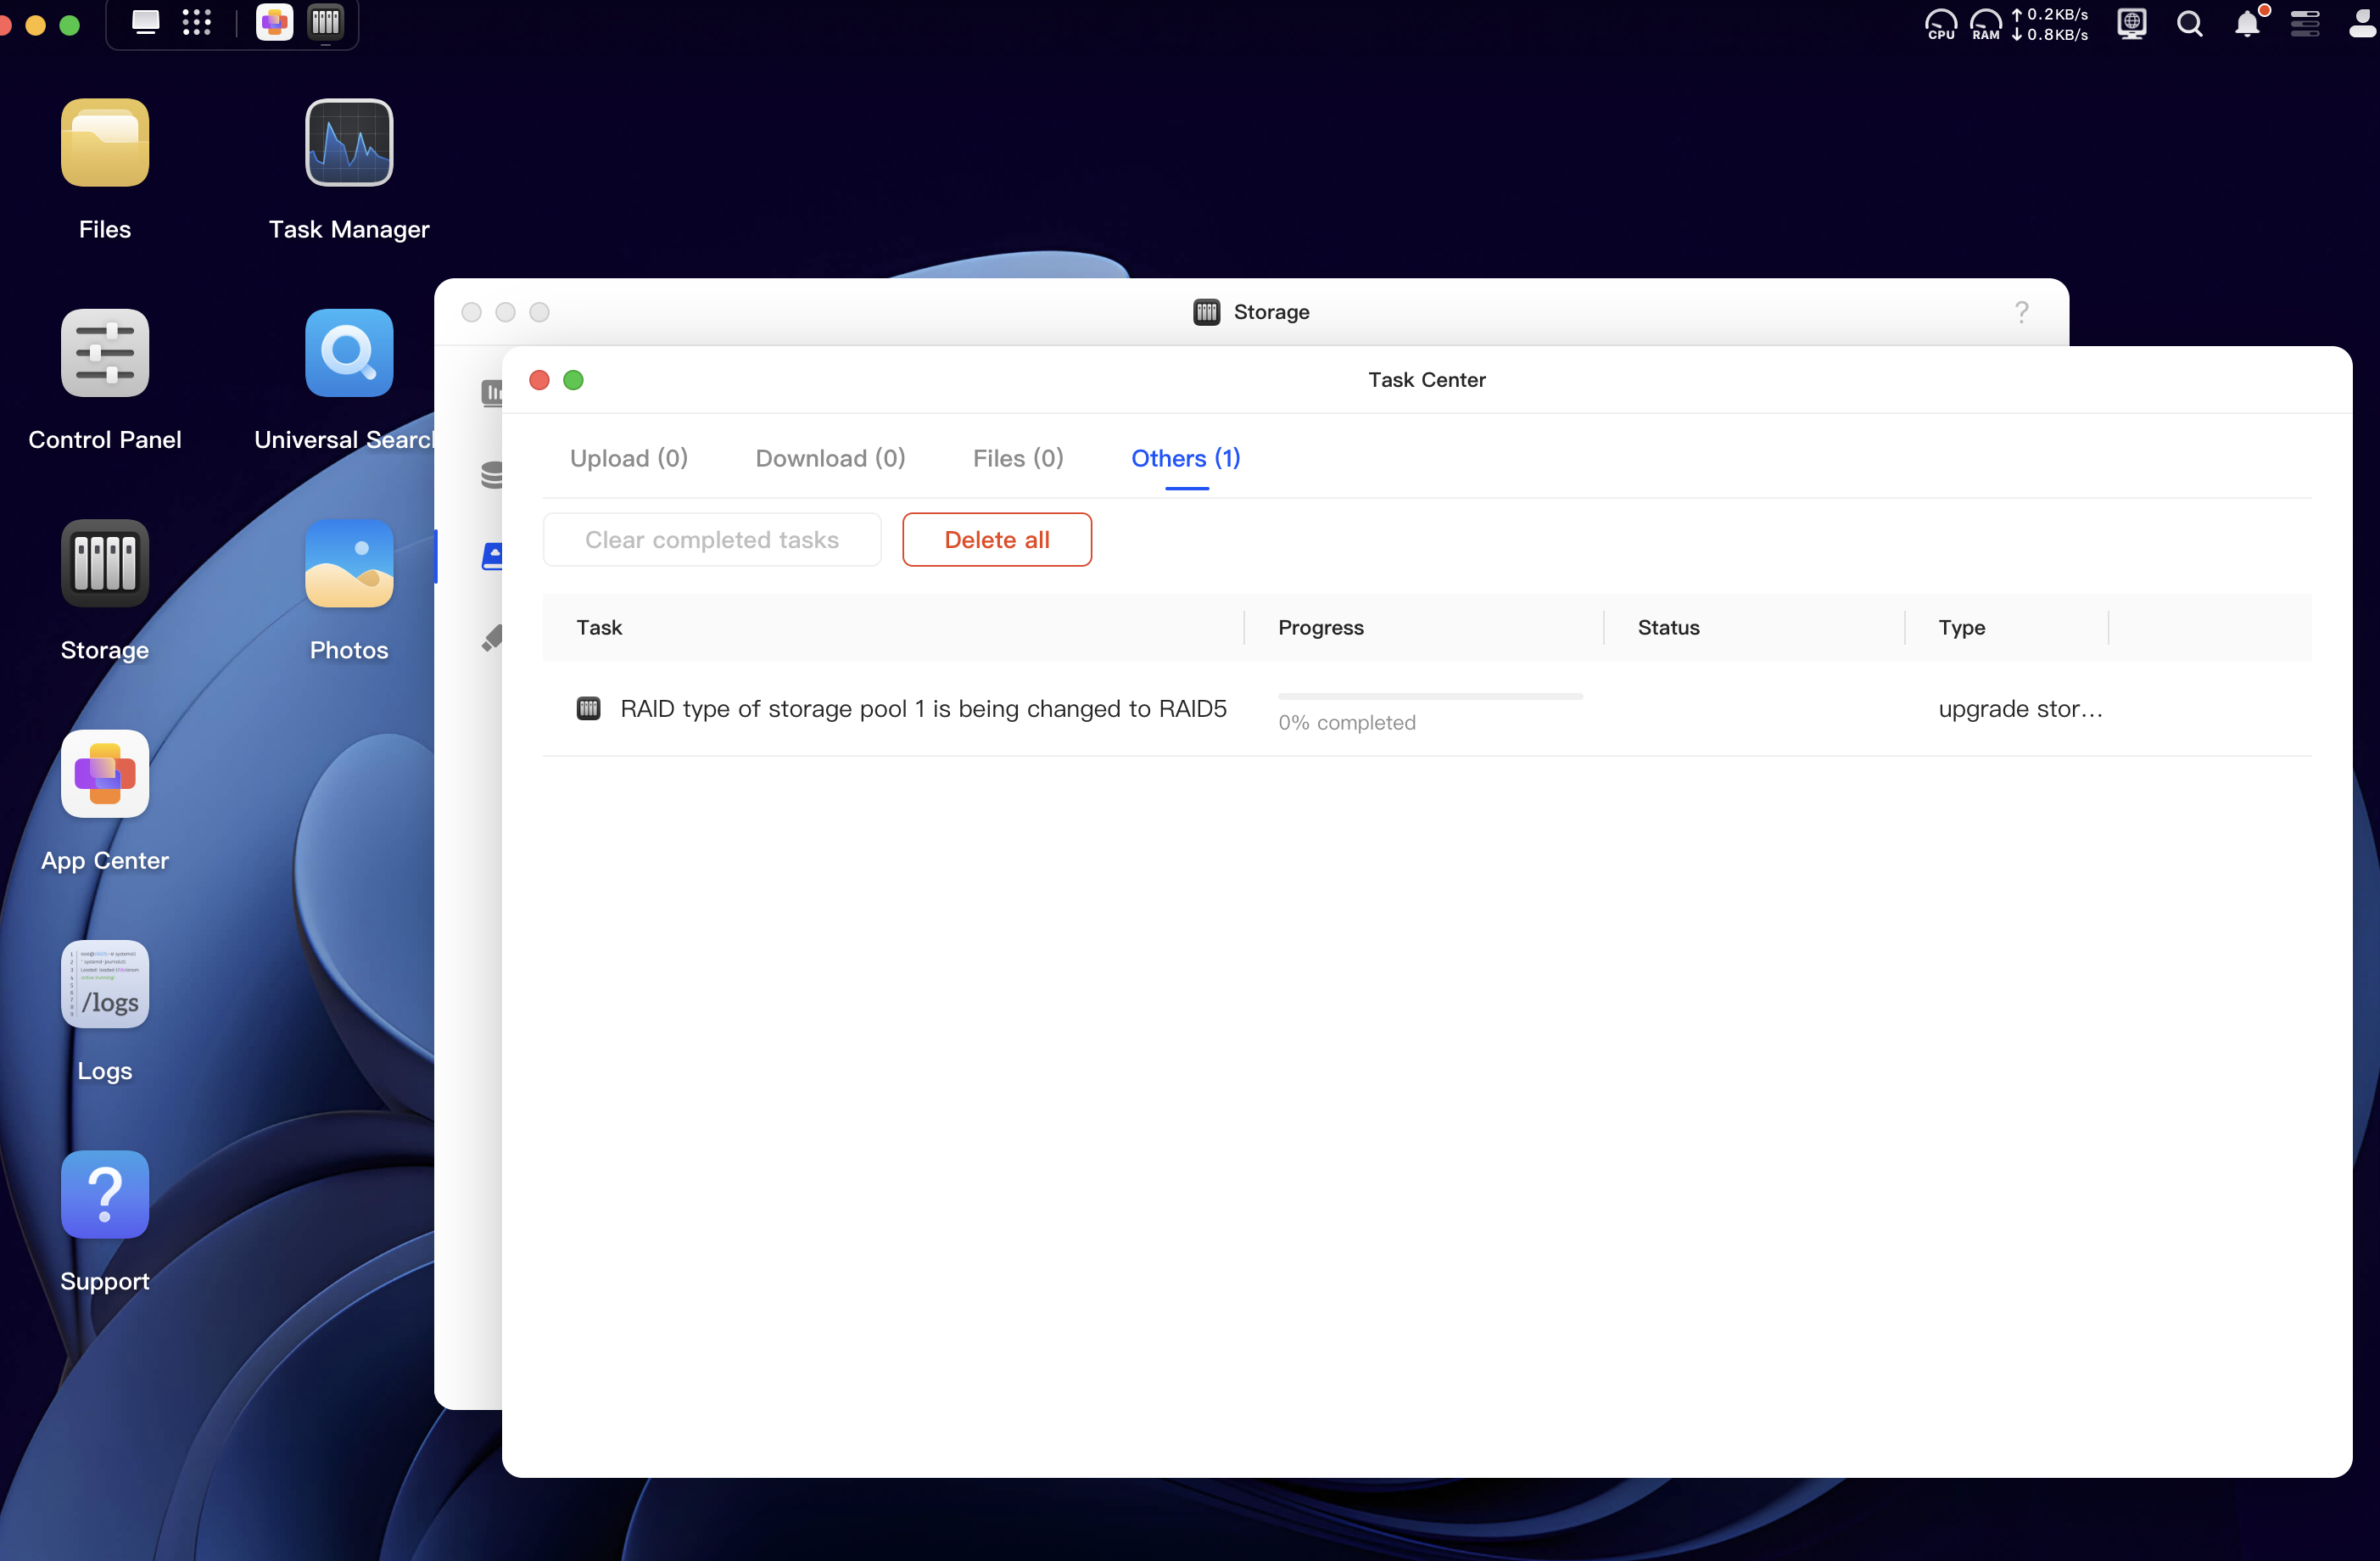Image resolution: width=2380 pixels, height=1561 pixels.
Task: Open App Center from desktop
Action: [105, 774]
